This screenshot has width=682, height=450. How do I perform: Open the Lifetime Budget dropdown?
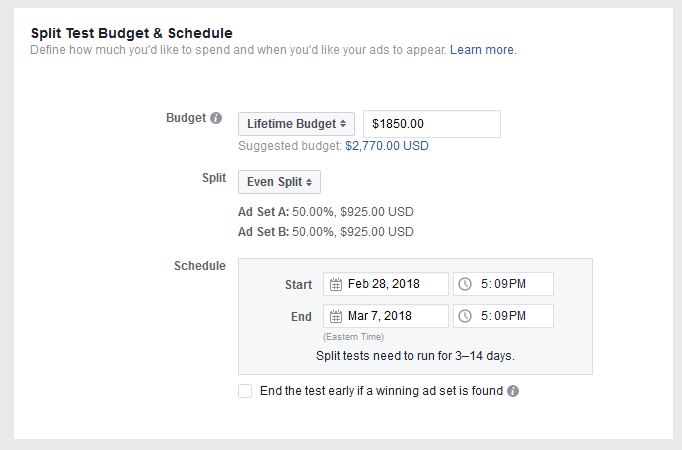[x=296, y=124]
